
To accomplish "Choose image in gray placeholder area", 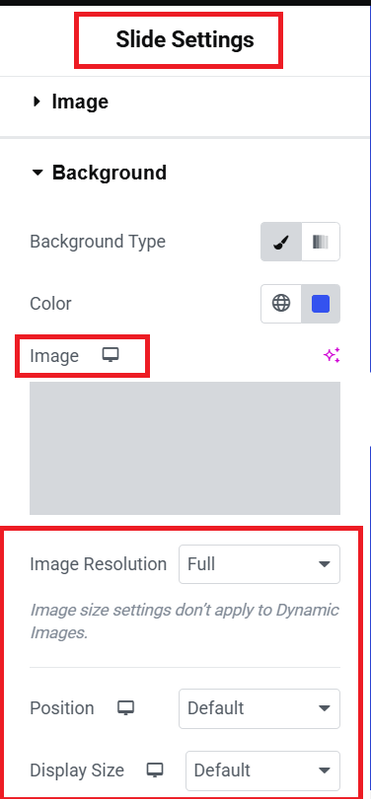I will (x=185, y=448).
